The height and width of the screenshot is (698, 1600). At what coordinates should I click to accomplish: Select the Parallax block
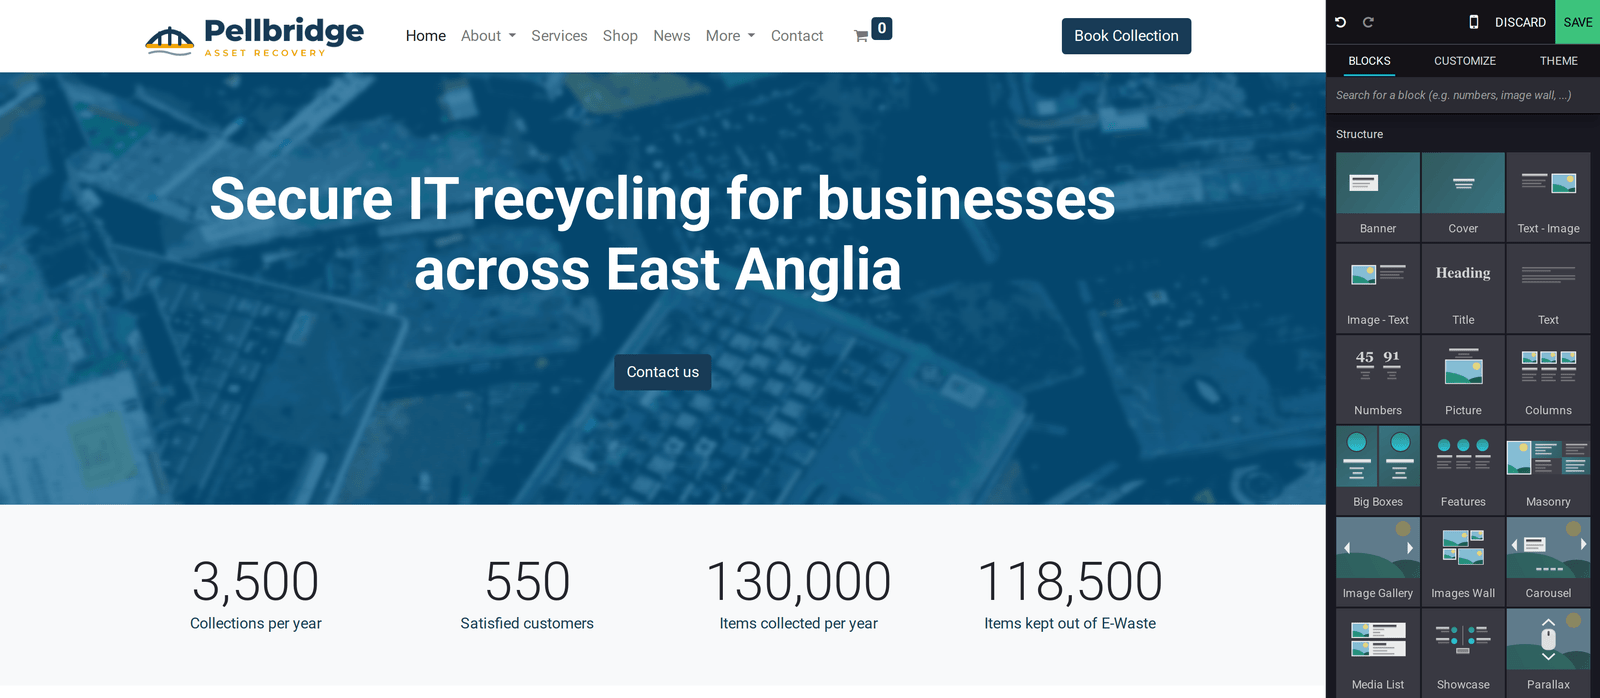coord(1548,653)
